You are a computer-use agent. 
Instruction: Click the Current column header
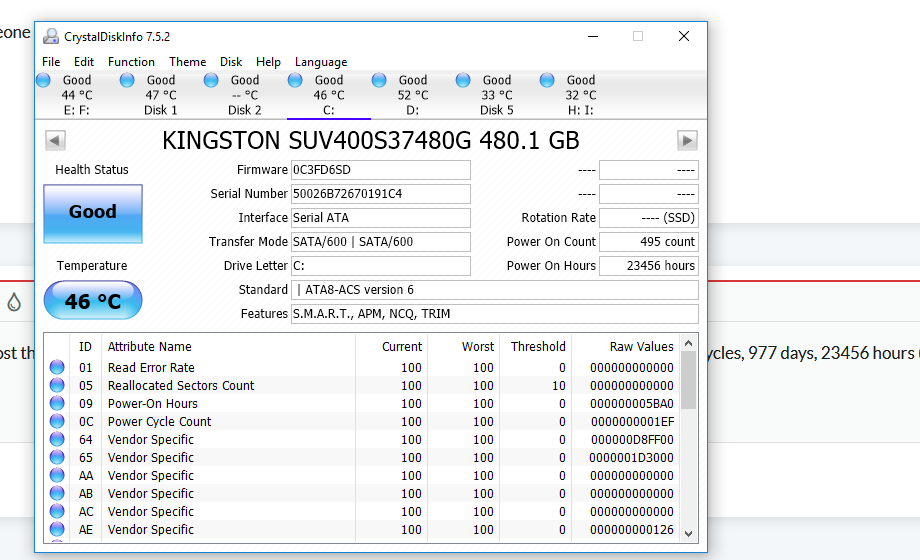click(402, 346)
